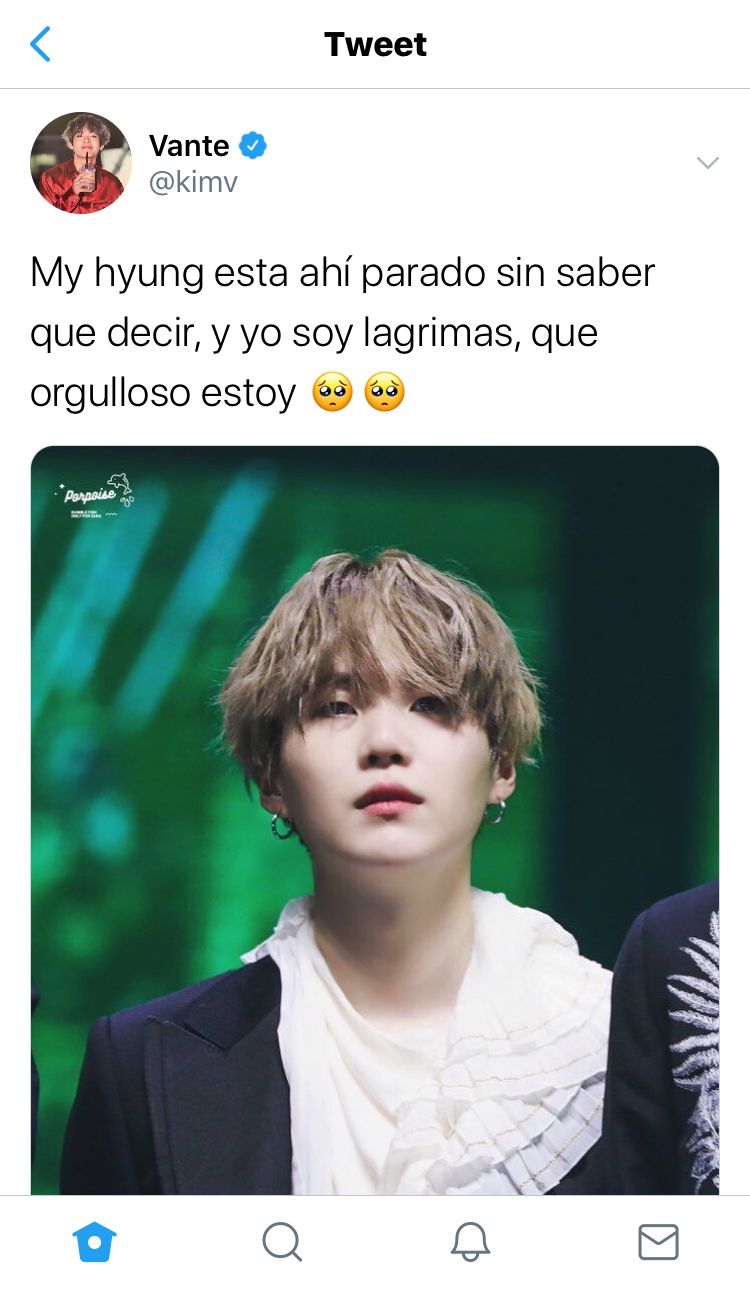Tap the Tweet header title
This screenshot has height=1294, width=750.
[x=375, y=44]
